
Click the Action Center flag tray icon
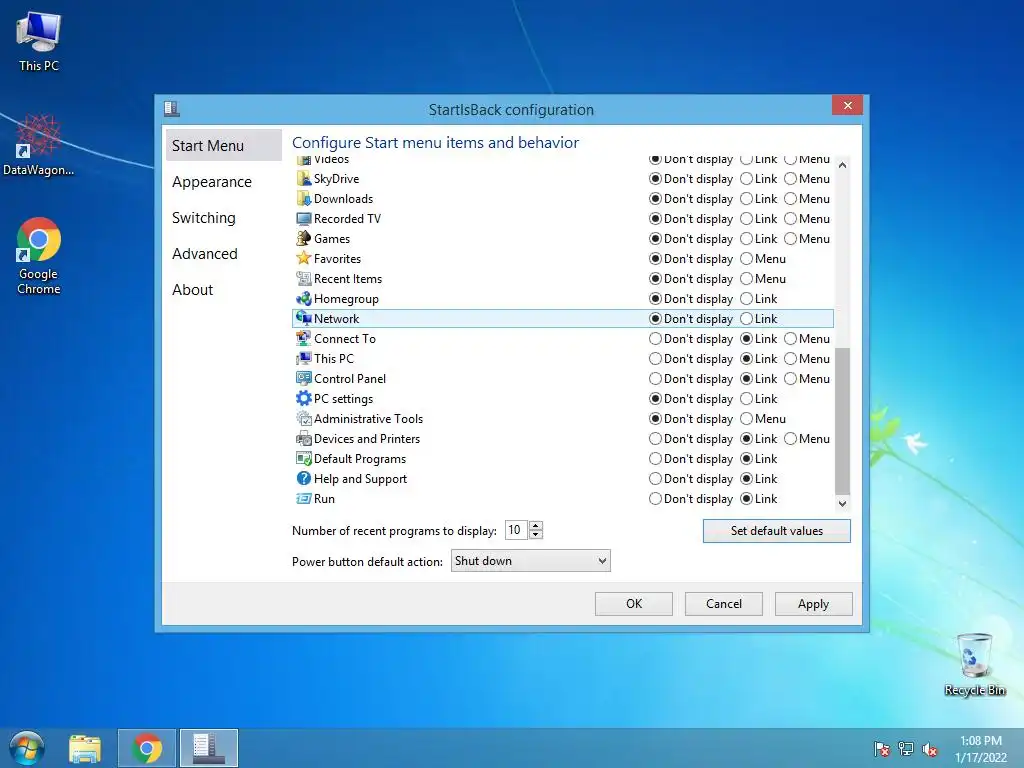(881, 749)
